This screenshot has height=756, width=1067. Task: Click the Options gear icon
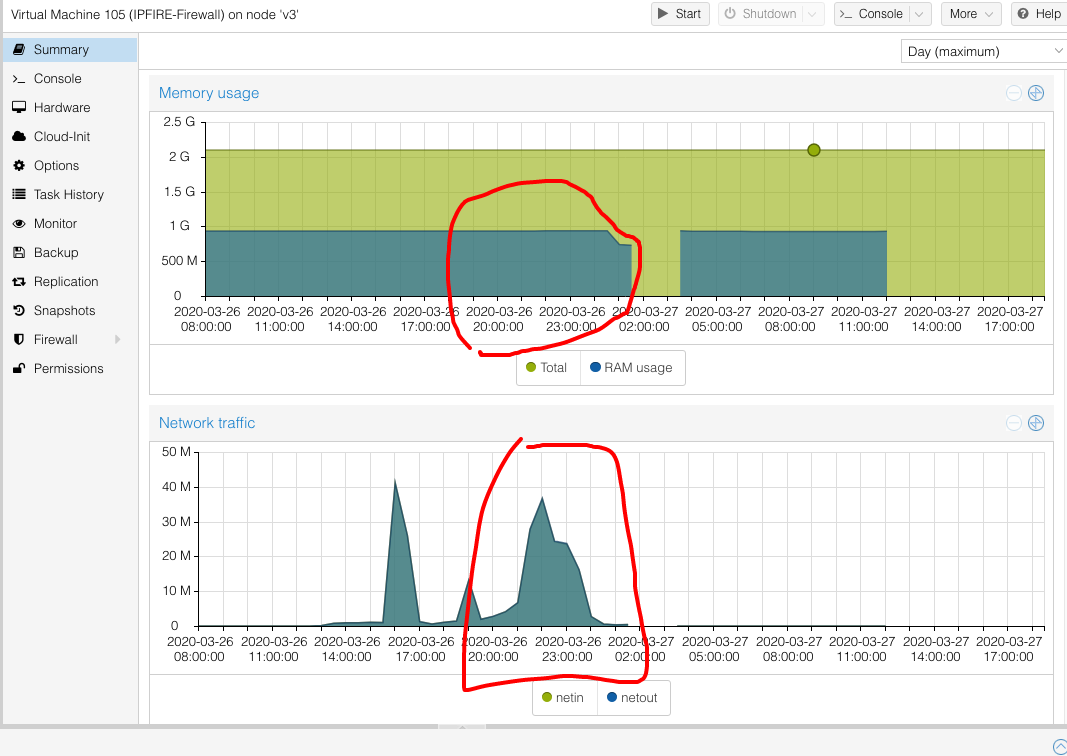pyautogui.click(x=19, y=166)
